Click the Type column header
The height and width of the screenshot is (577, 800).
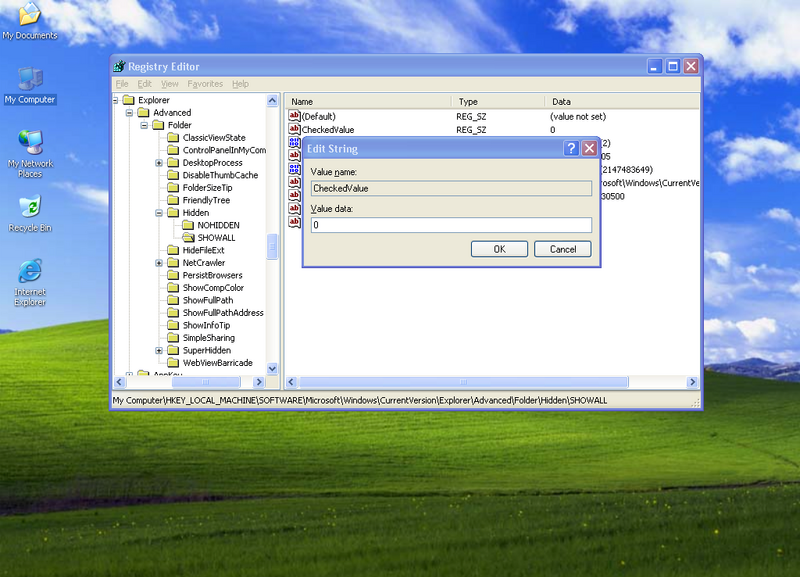(498, 102)
